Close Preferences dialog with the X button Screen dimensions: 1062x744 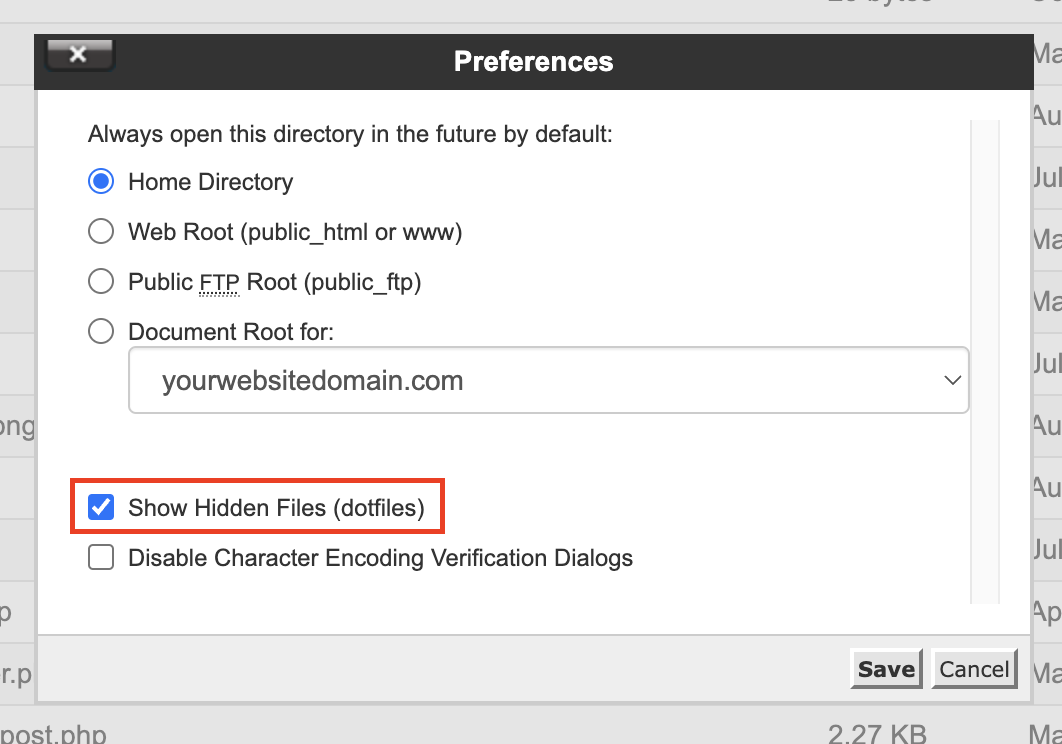point(79,55)
